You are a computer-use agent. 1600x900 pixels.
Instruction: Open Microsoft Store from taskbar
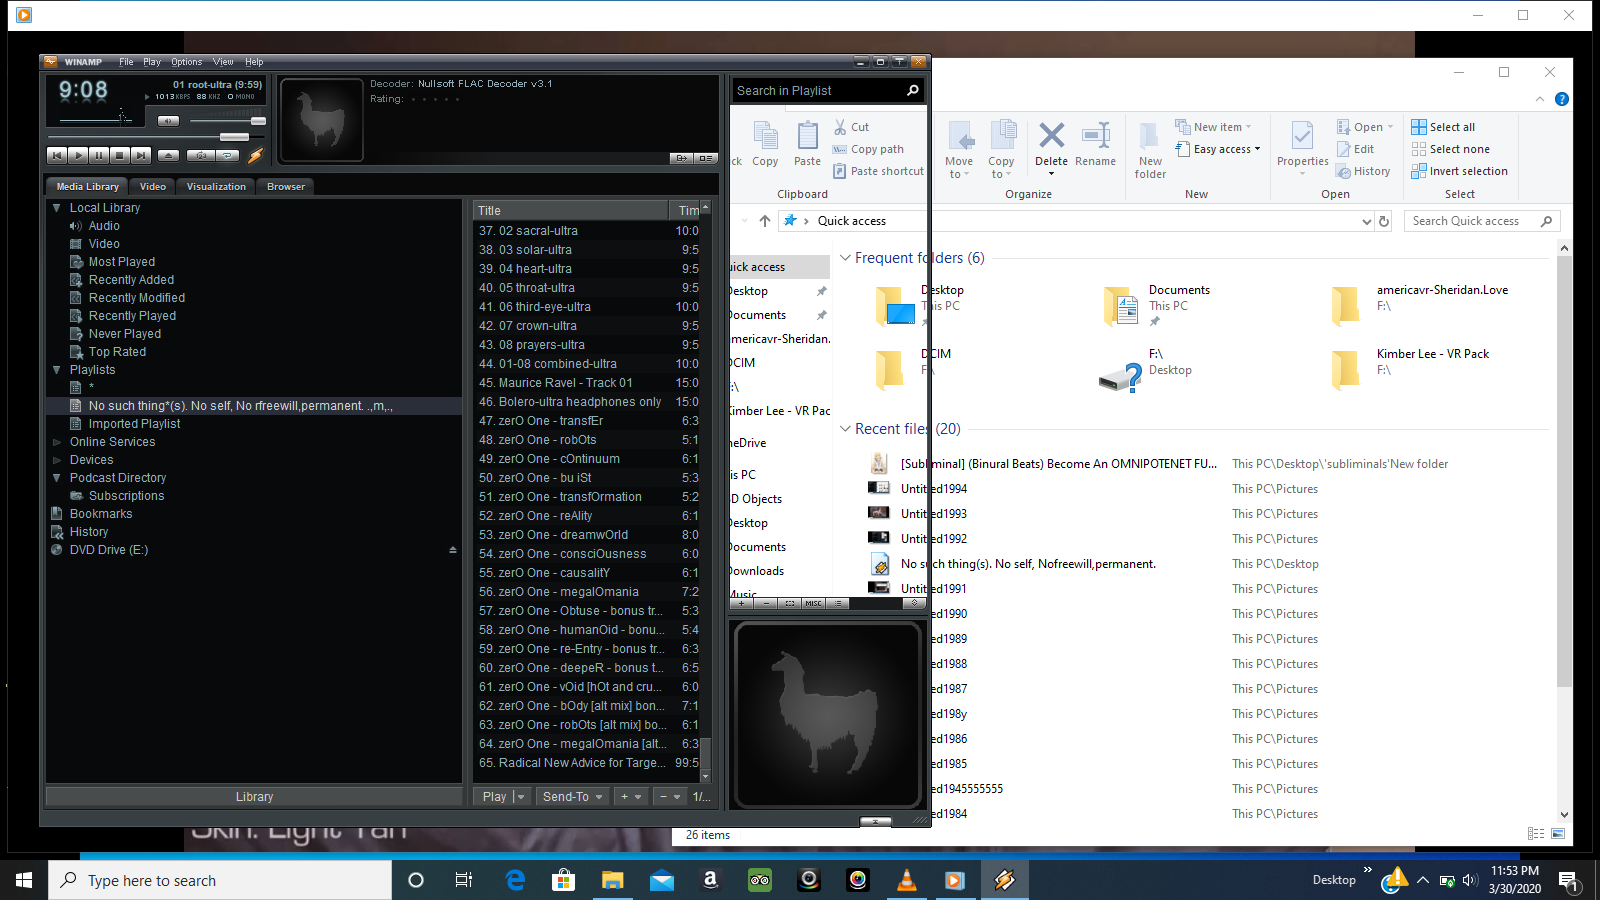(x=563, y=880)
